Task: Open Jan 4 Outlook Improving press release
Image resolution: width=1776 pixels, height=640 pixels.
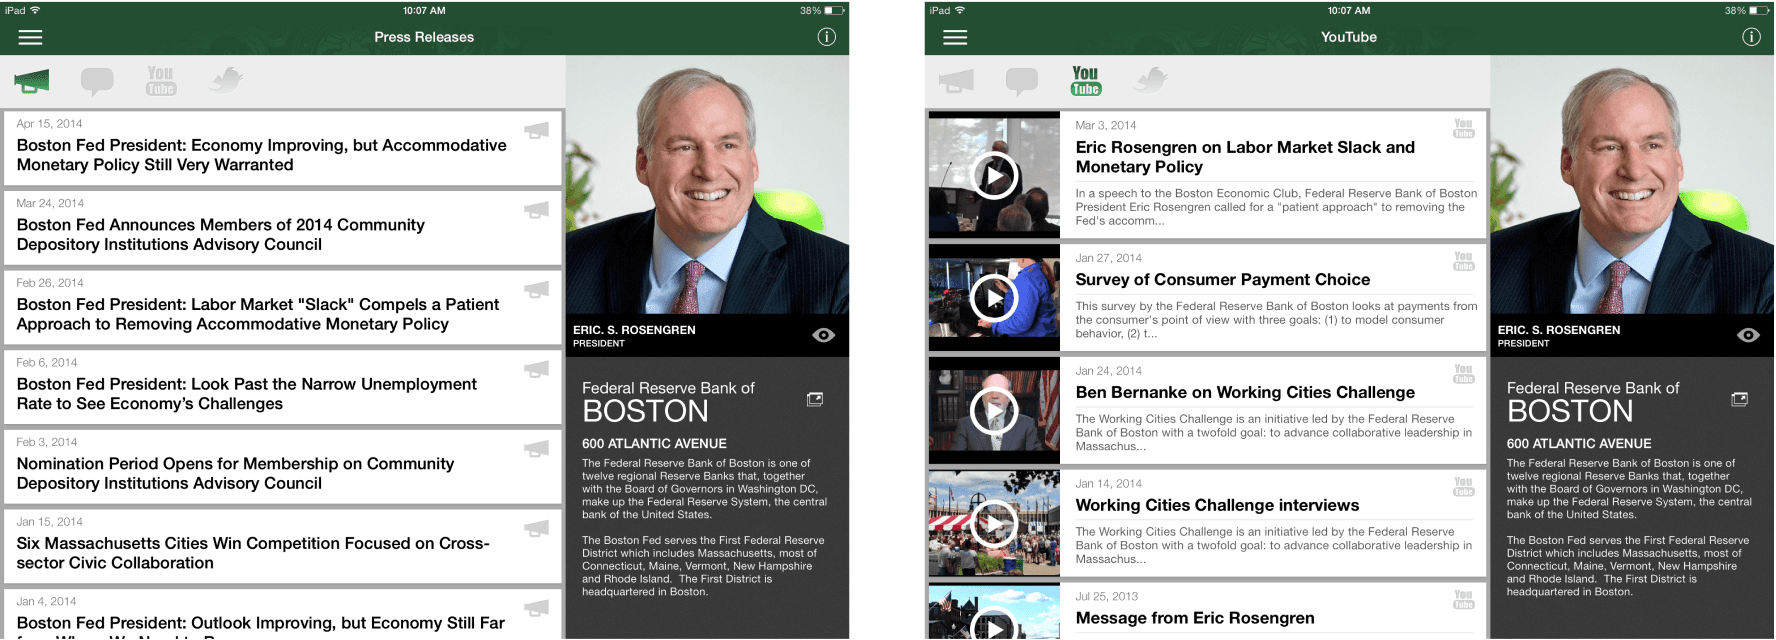Action: [283, 614]
